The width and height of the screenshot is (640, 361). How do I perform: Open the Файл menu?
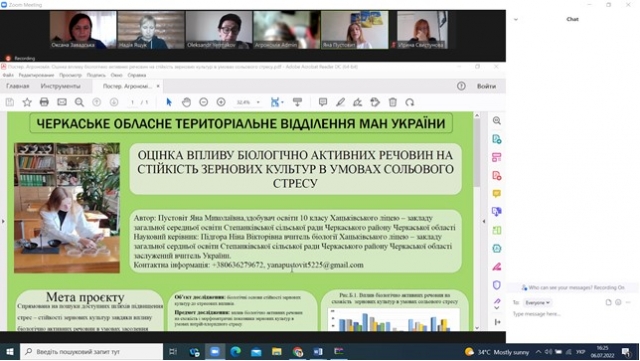click(x=8, y=75)
